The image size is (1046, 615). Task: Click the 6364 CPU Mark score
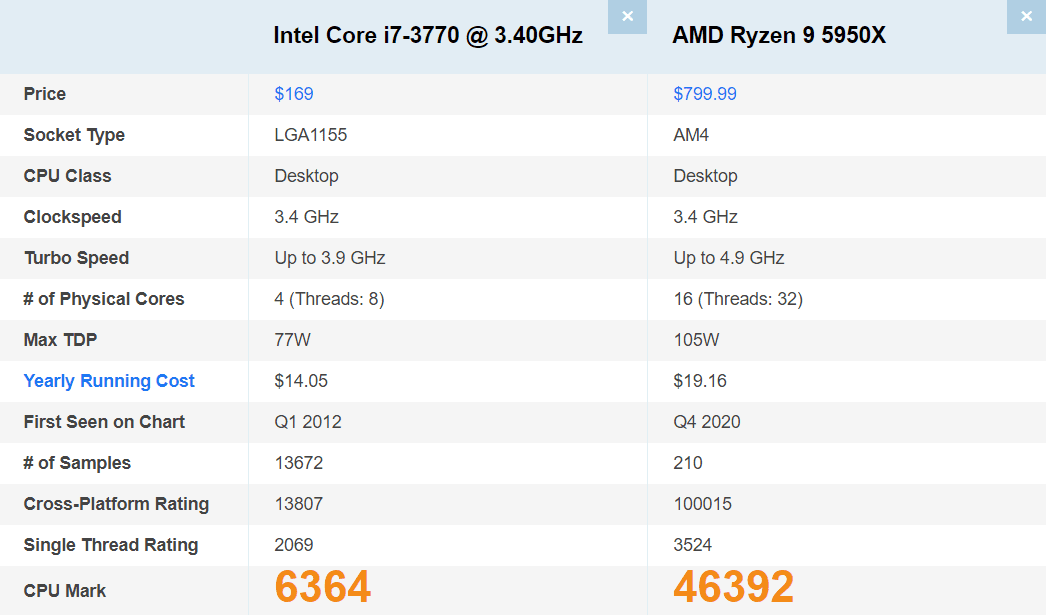(x=323, y=587)
